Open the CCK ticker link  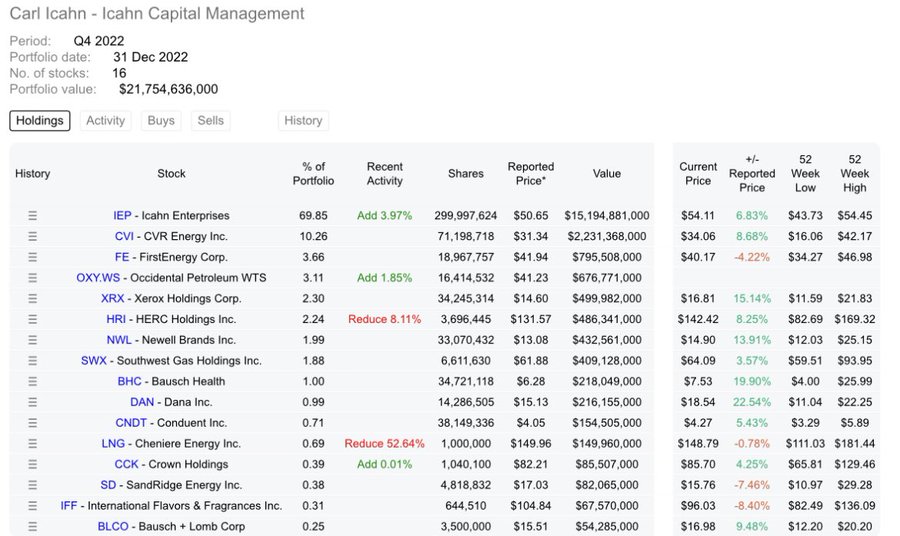coord(126,464)
